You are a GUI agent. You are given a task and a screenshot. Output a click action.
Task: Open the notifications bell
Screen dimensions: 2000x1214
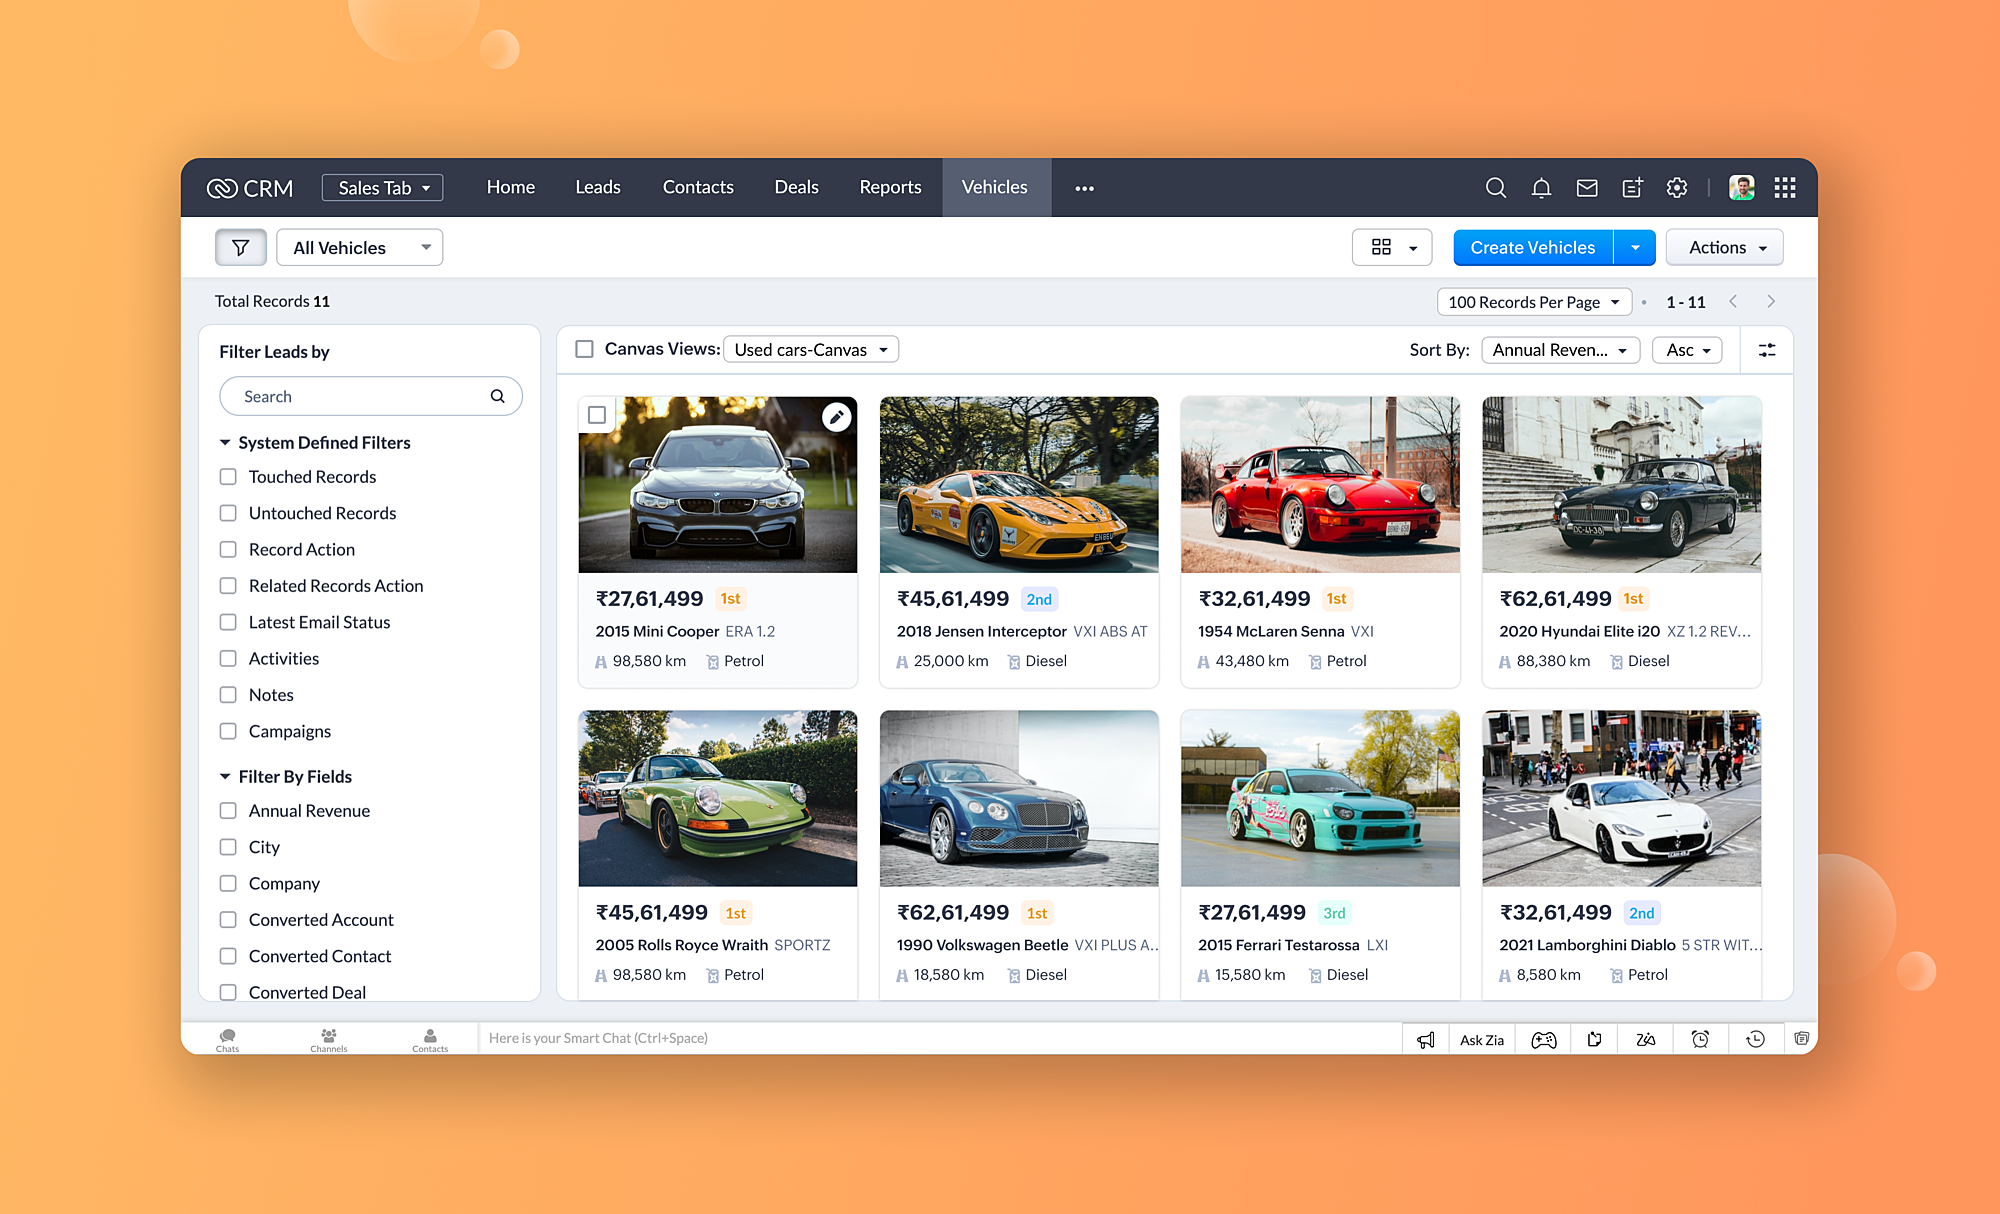tap(1541, 188)
